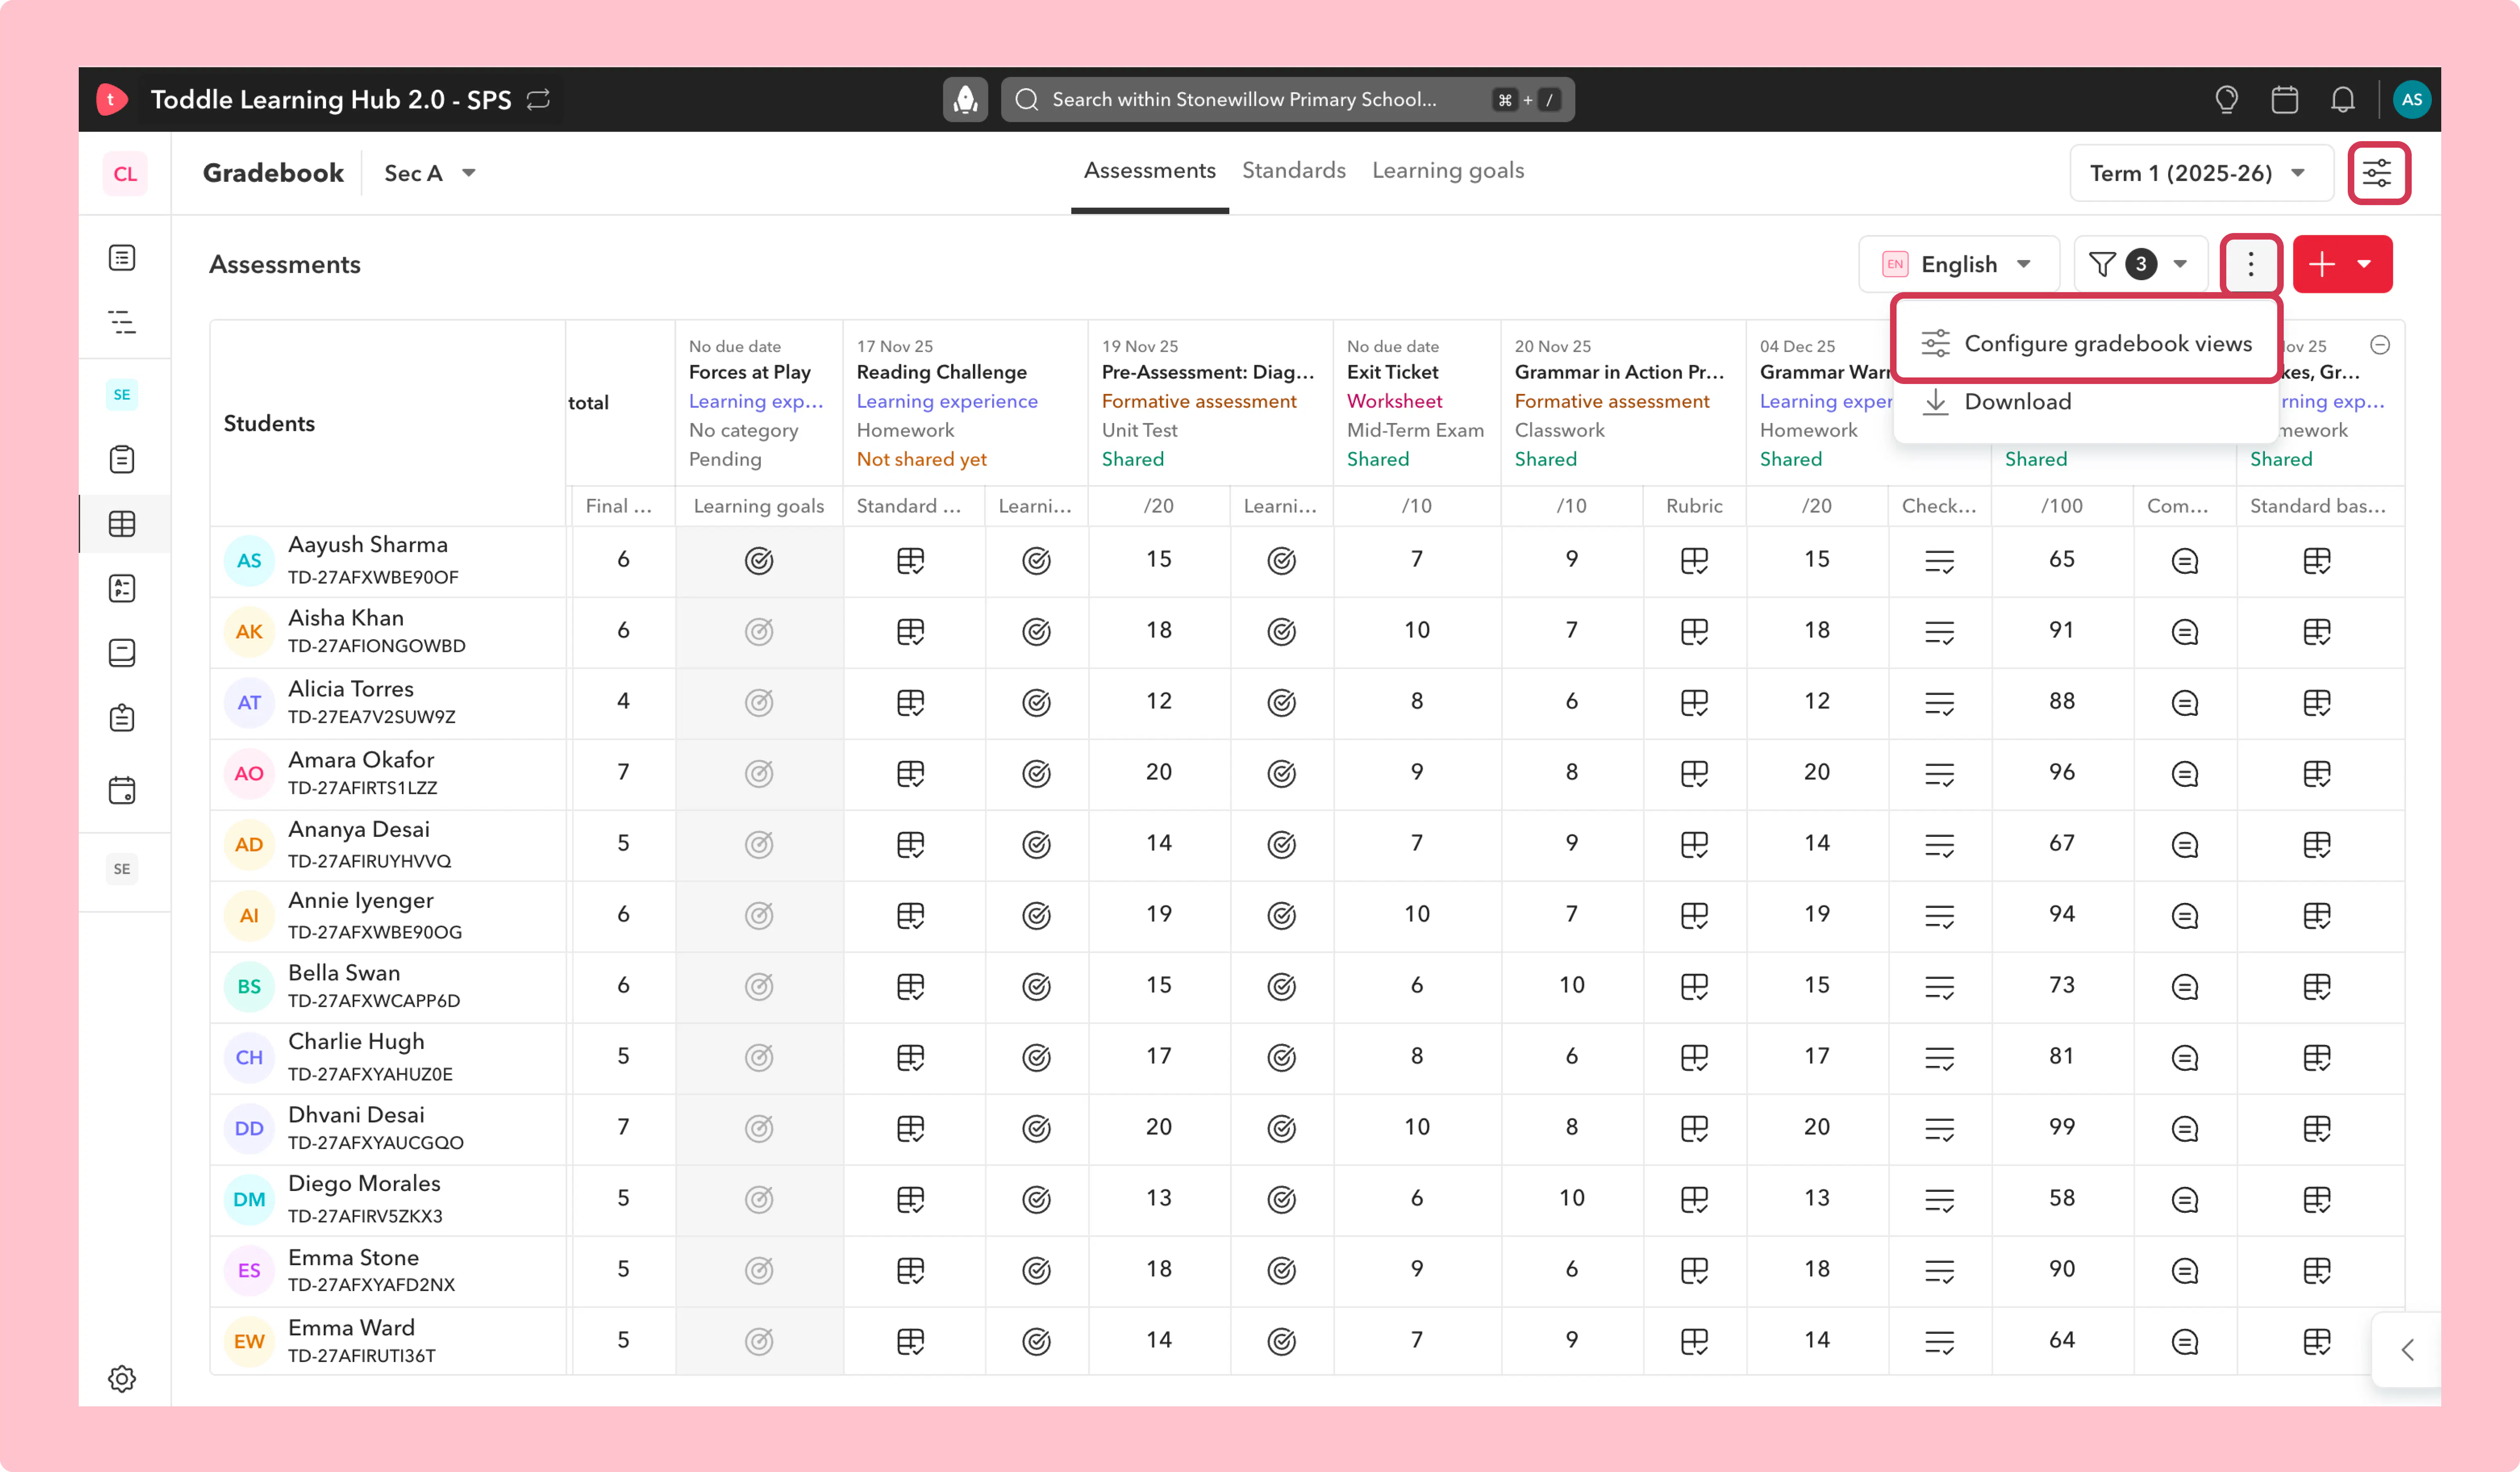Click the teal SE sidebar badge
The width and height of the screenshot is (2520, 1472).
(122, 395)
